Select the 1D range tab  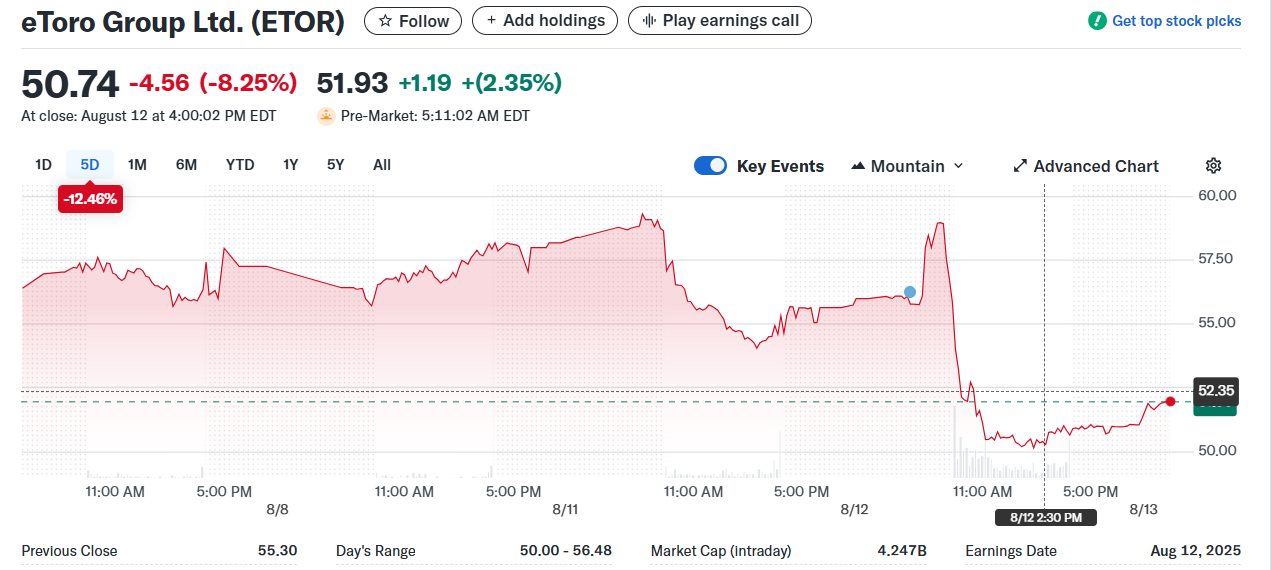[x=43, y=165]
